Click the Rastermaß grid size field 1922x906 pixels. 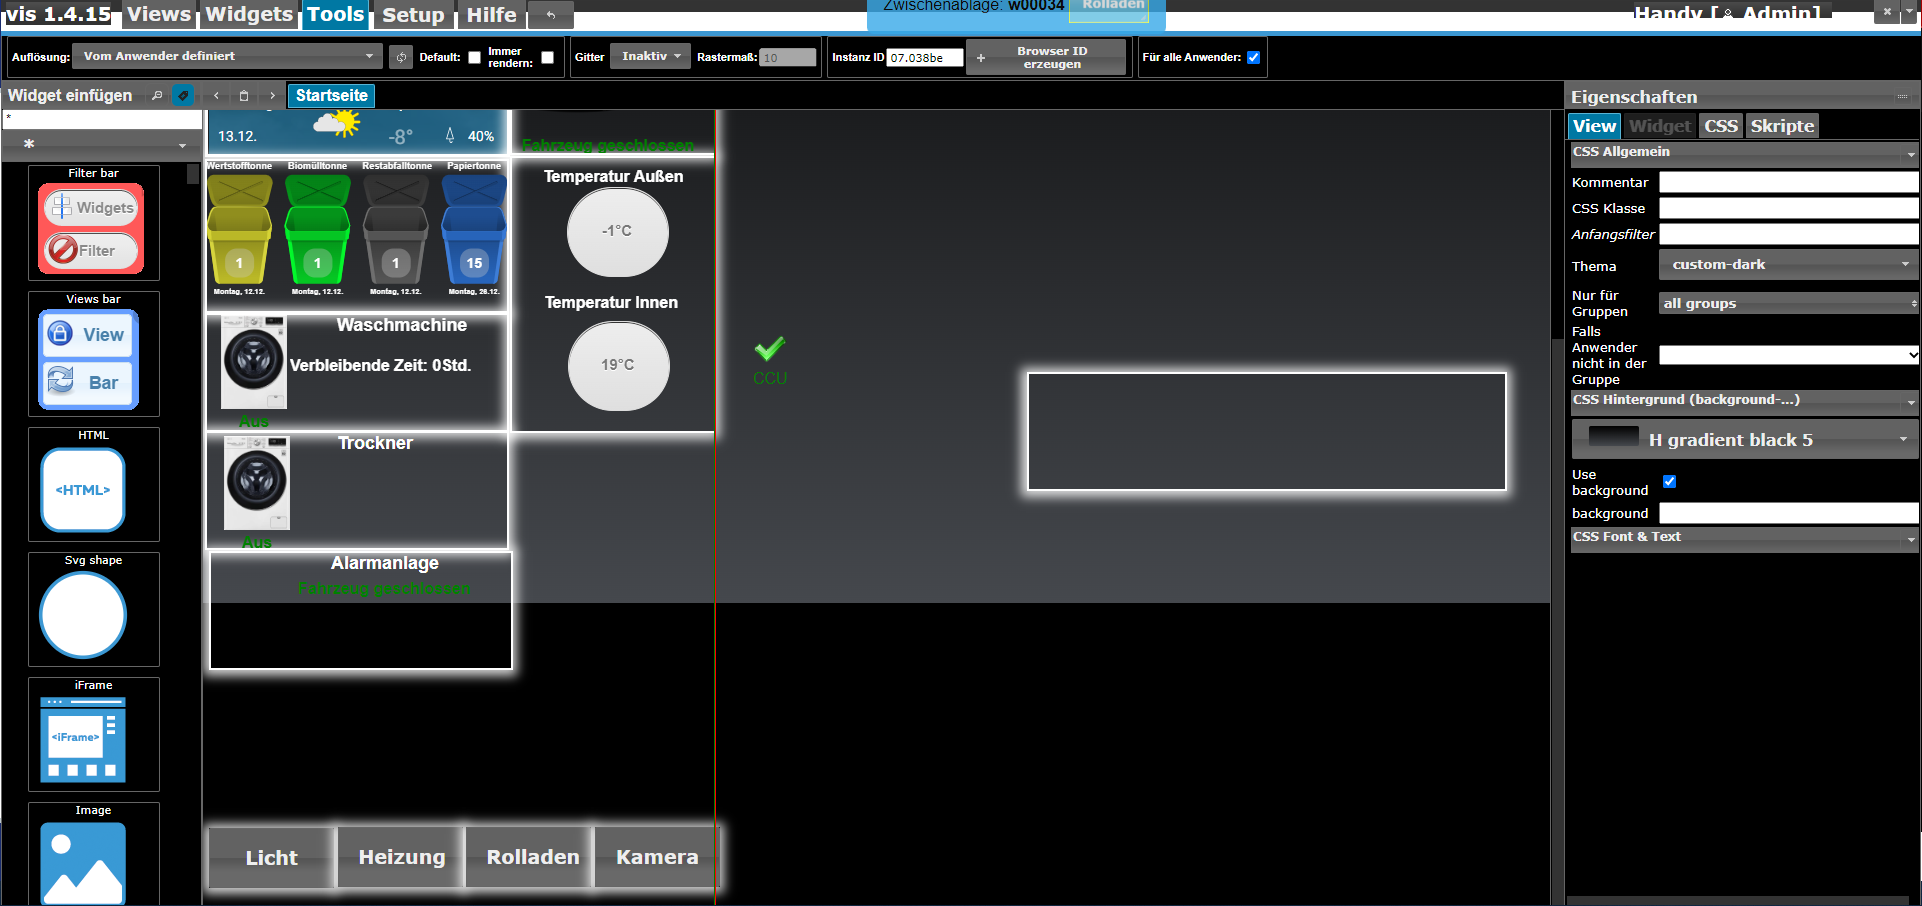788,58
